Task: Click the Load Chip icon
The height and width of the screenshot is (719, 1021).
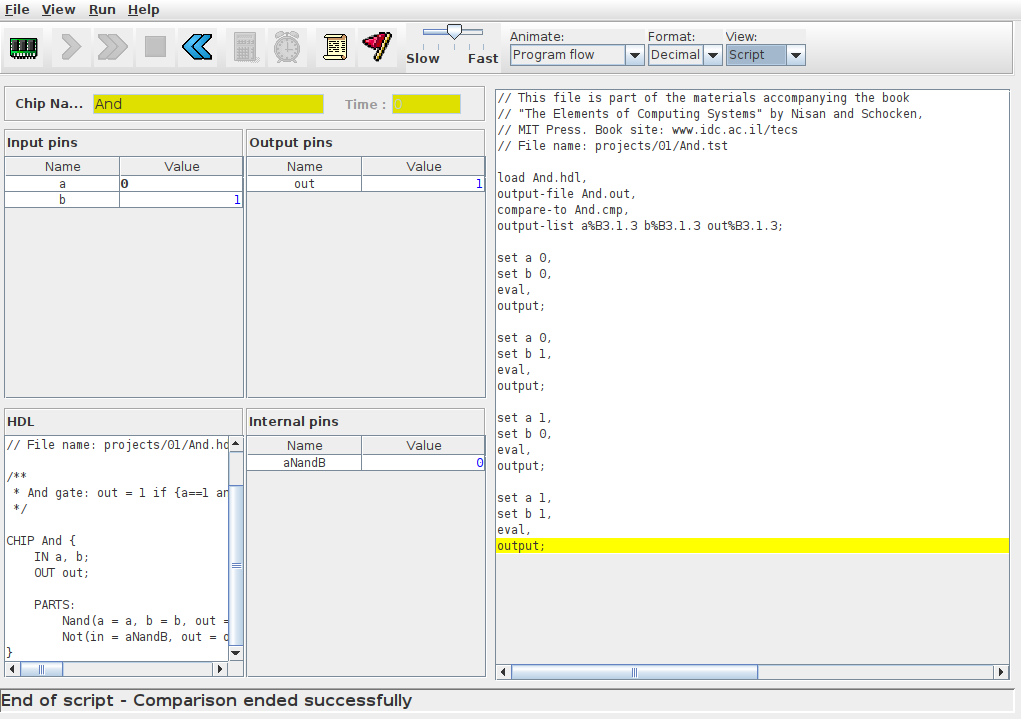Action: 23,47
